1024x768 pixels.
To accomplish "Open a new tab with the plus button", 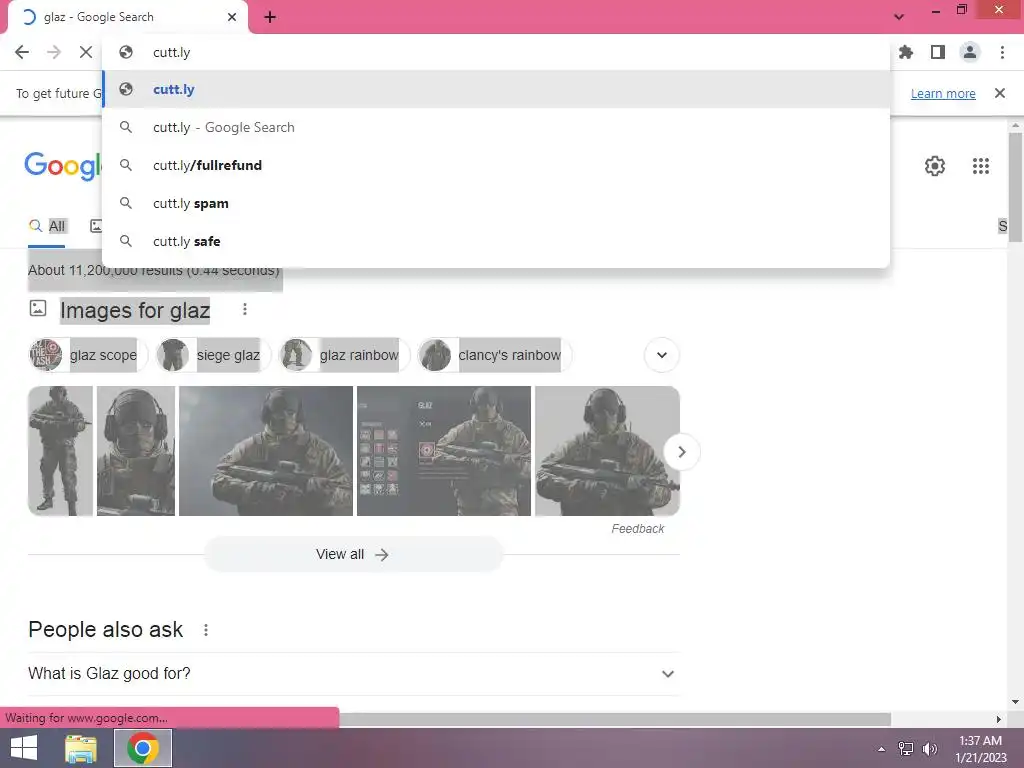I will pyautogui.click(x=270, y=17).
